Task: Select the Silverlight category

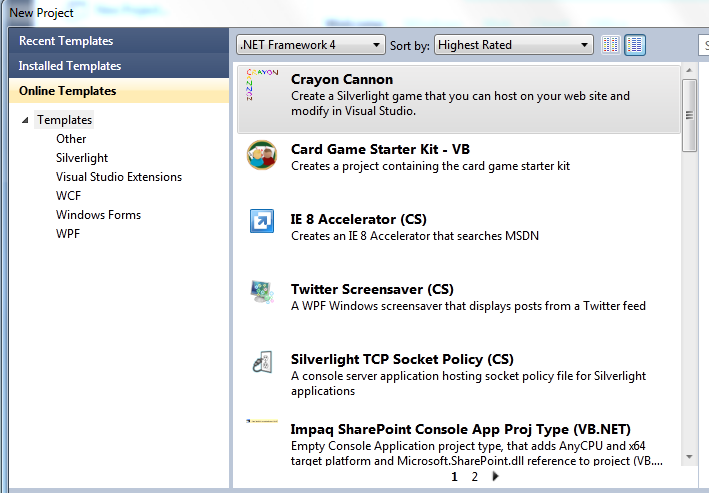Action: pos(82,158)
